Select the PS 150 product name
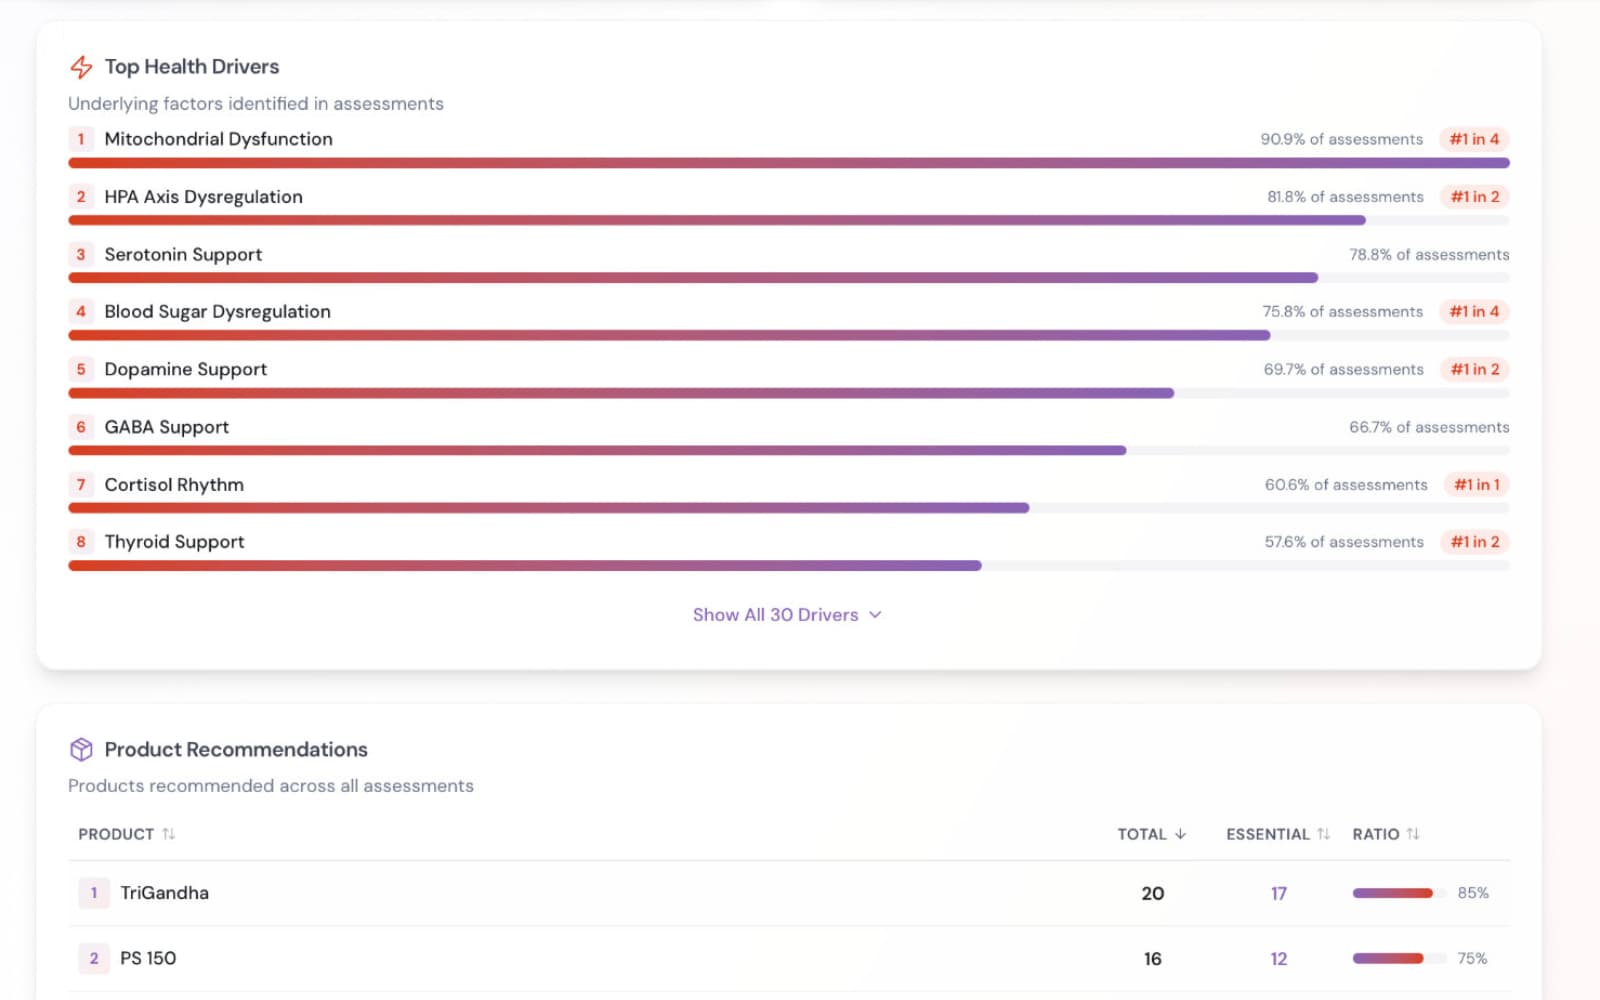 148,958
